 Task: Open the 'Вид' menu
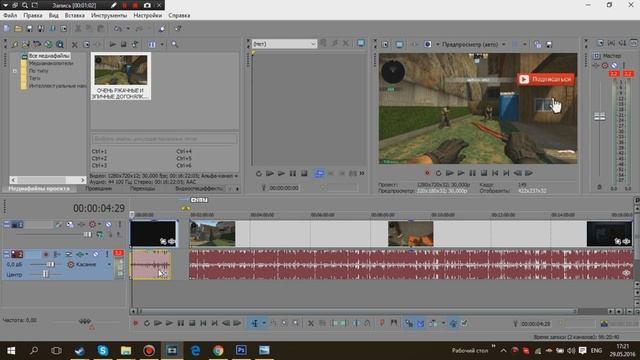tap(53, 16)
